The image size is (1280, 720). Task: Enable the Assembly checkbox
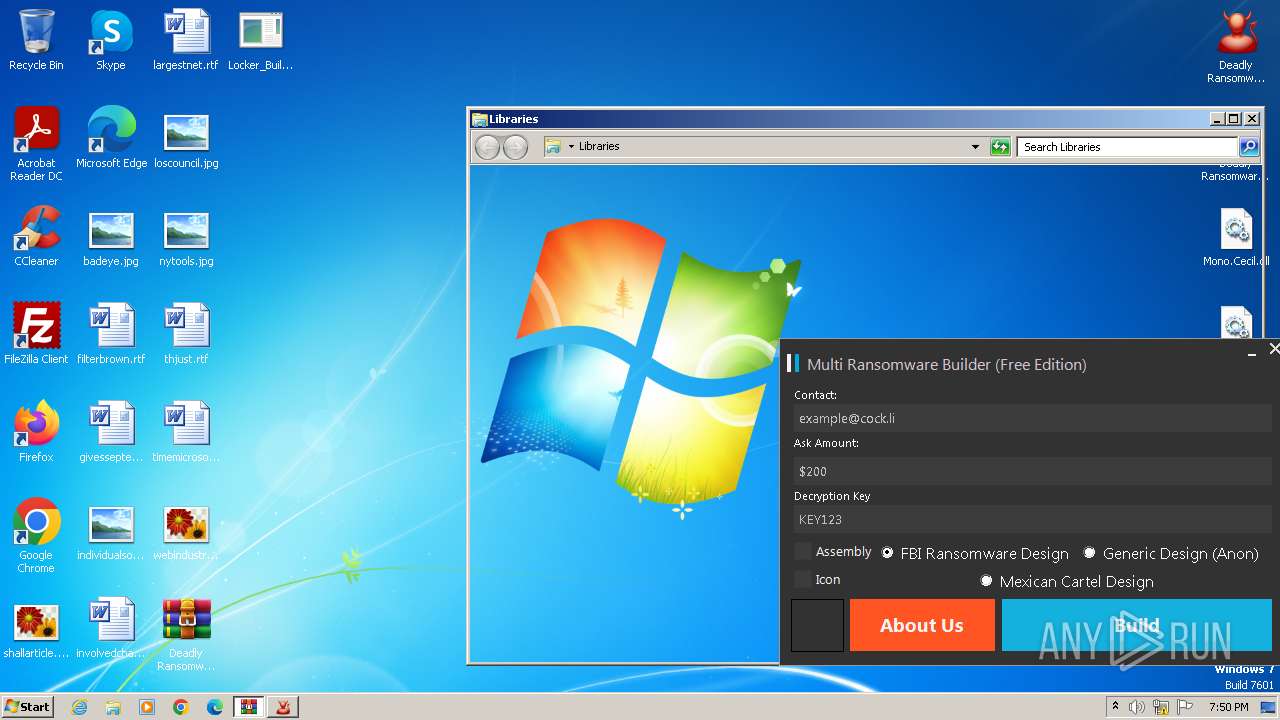tap(803, 552)
